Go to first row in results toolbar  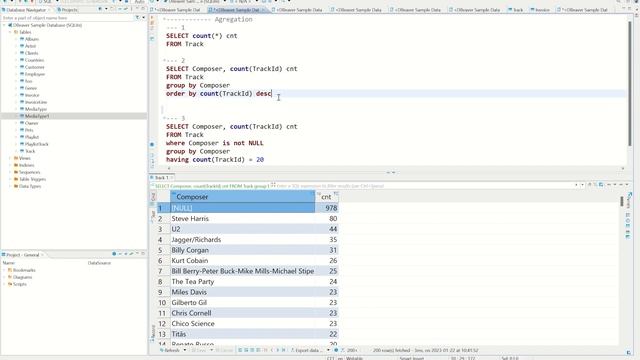(265, 350)
